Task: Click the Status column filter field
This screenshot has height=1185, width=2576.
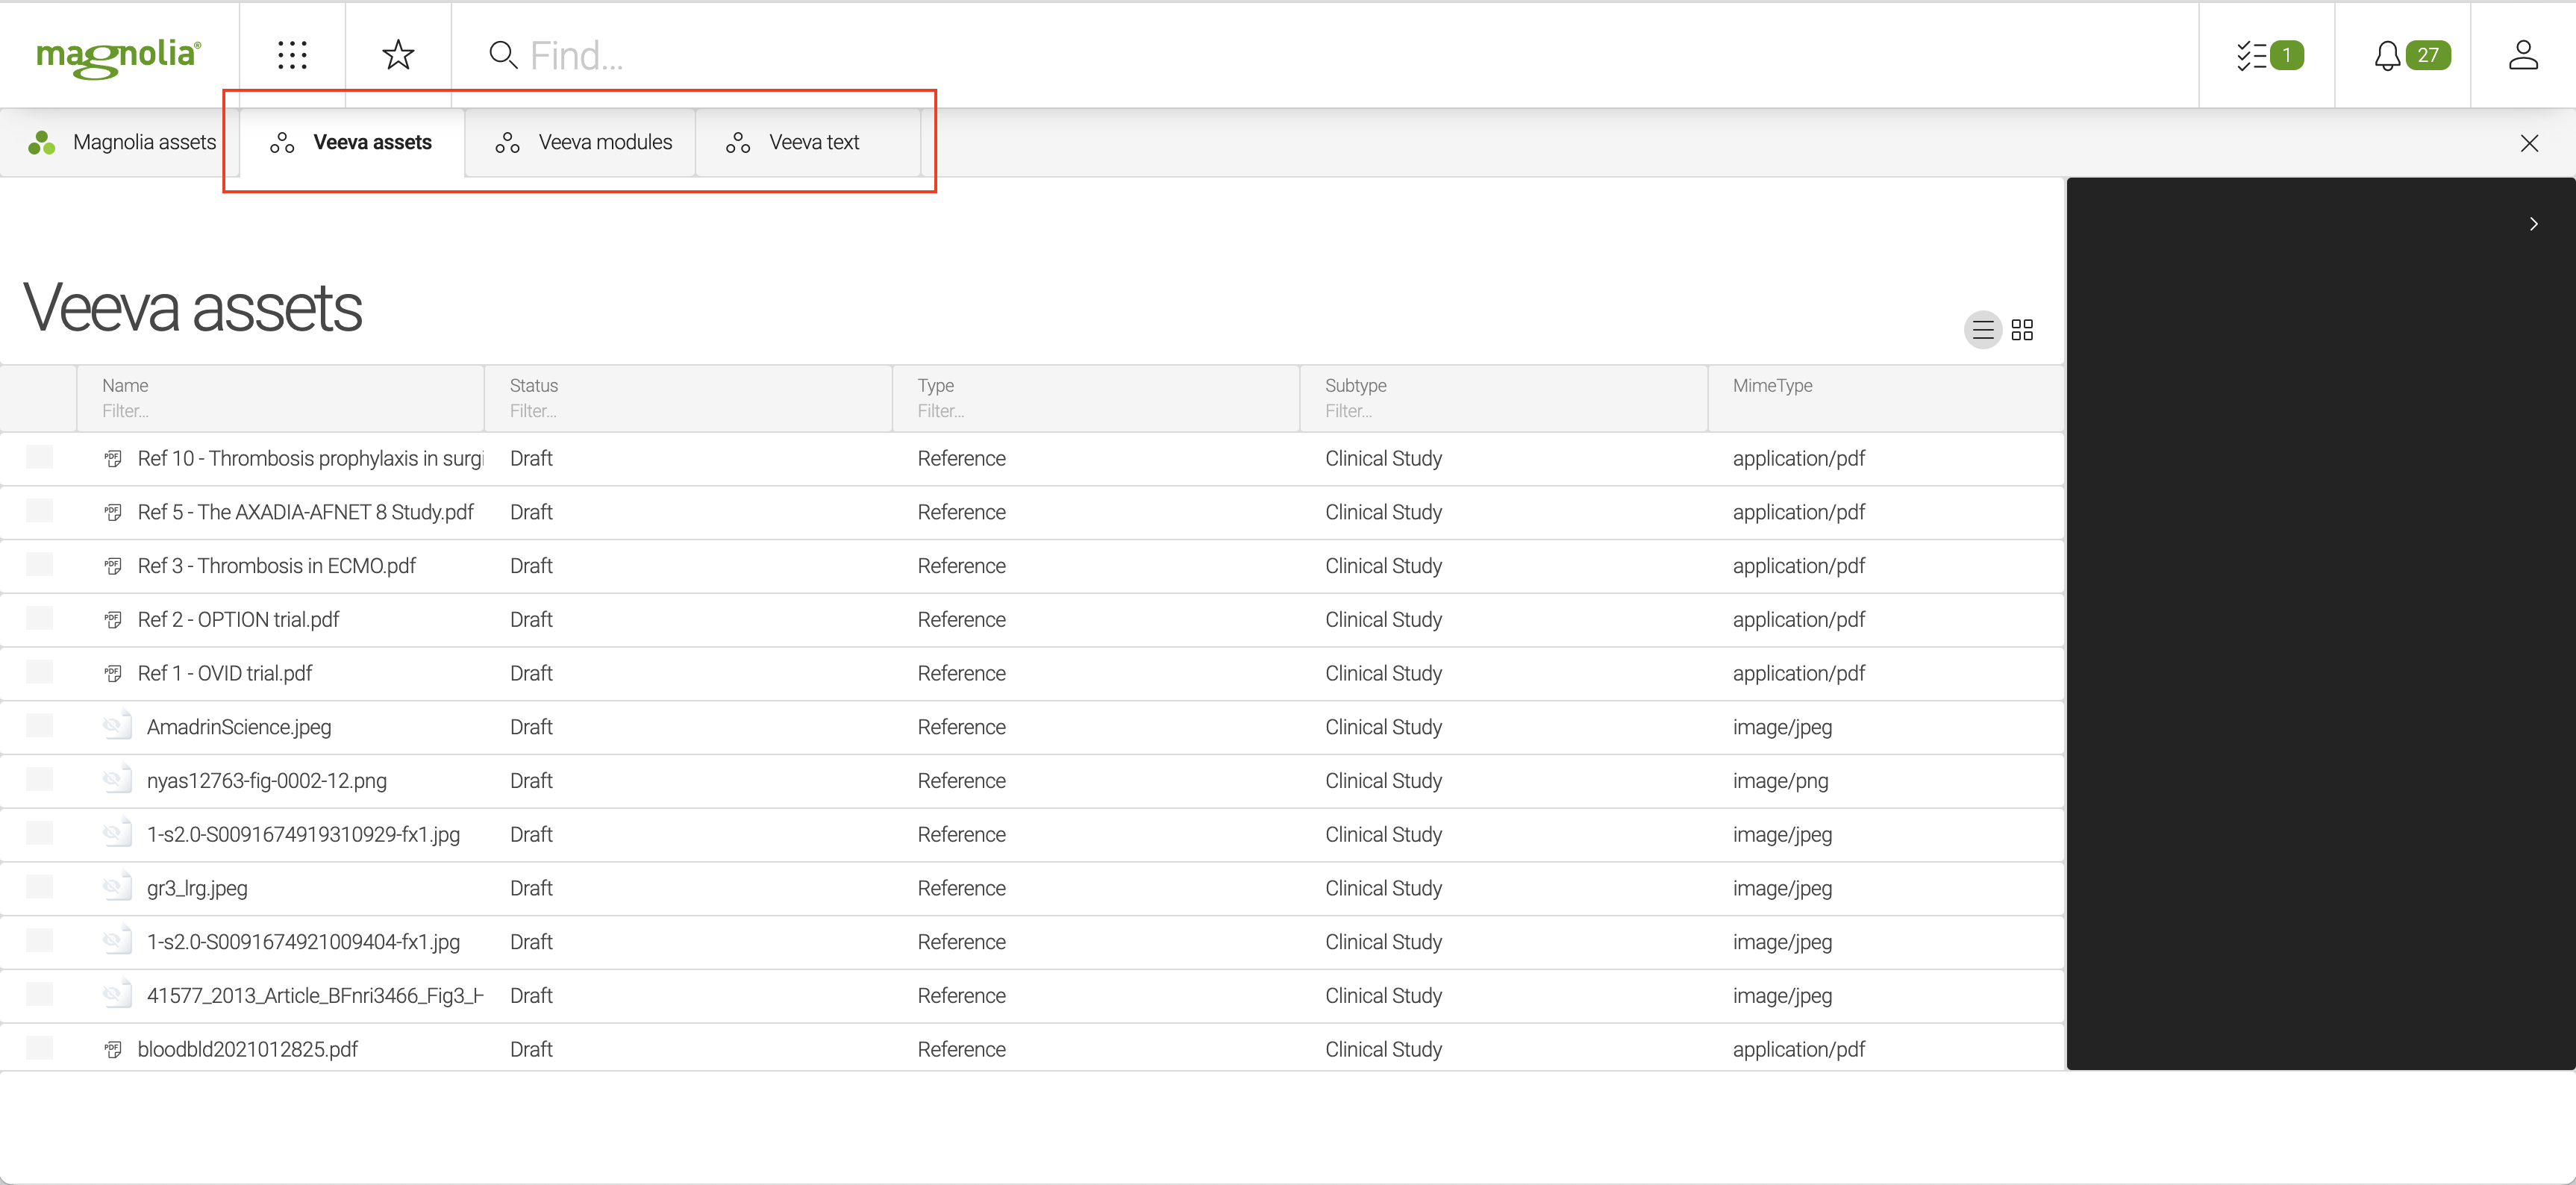Action: 534,411
